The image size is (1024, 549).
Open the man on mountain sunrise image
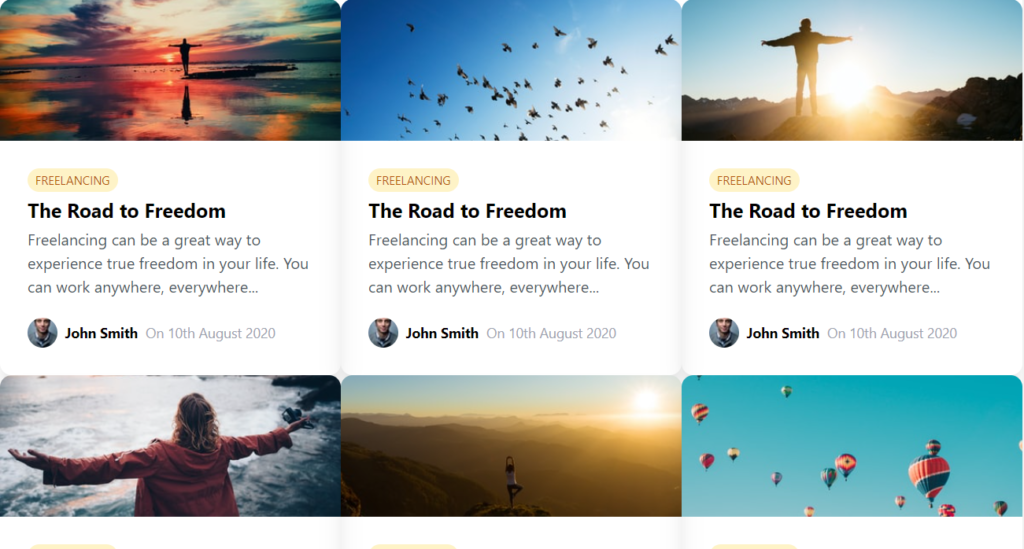[x=852, y=70]
